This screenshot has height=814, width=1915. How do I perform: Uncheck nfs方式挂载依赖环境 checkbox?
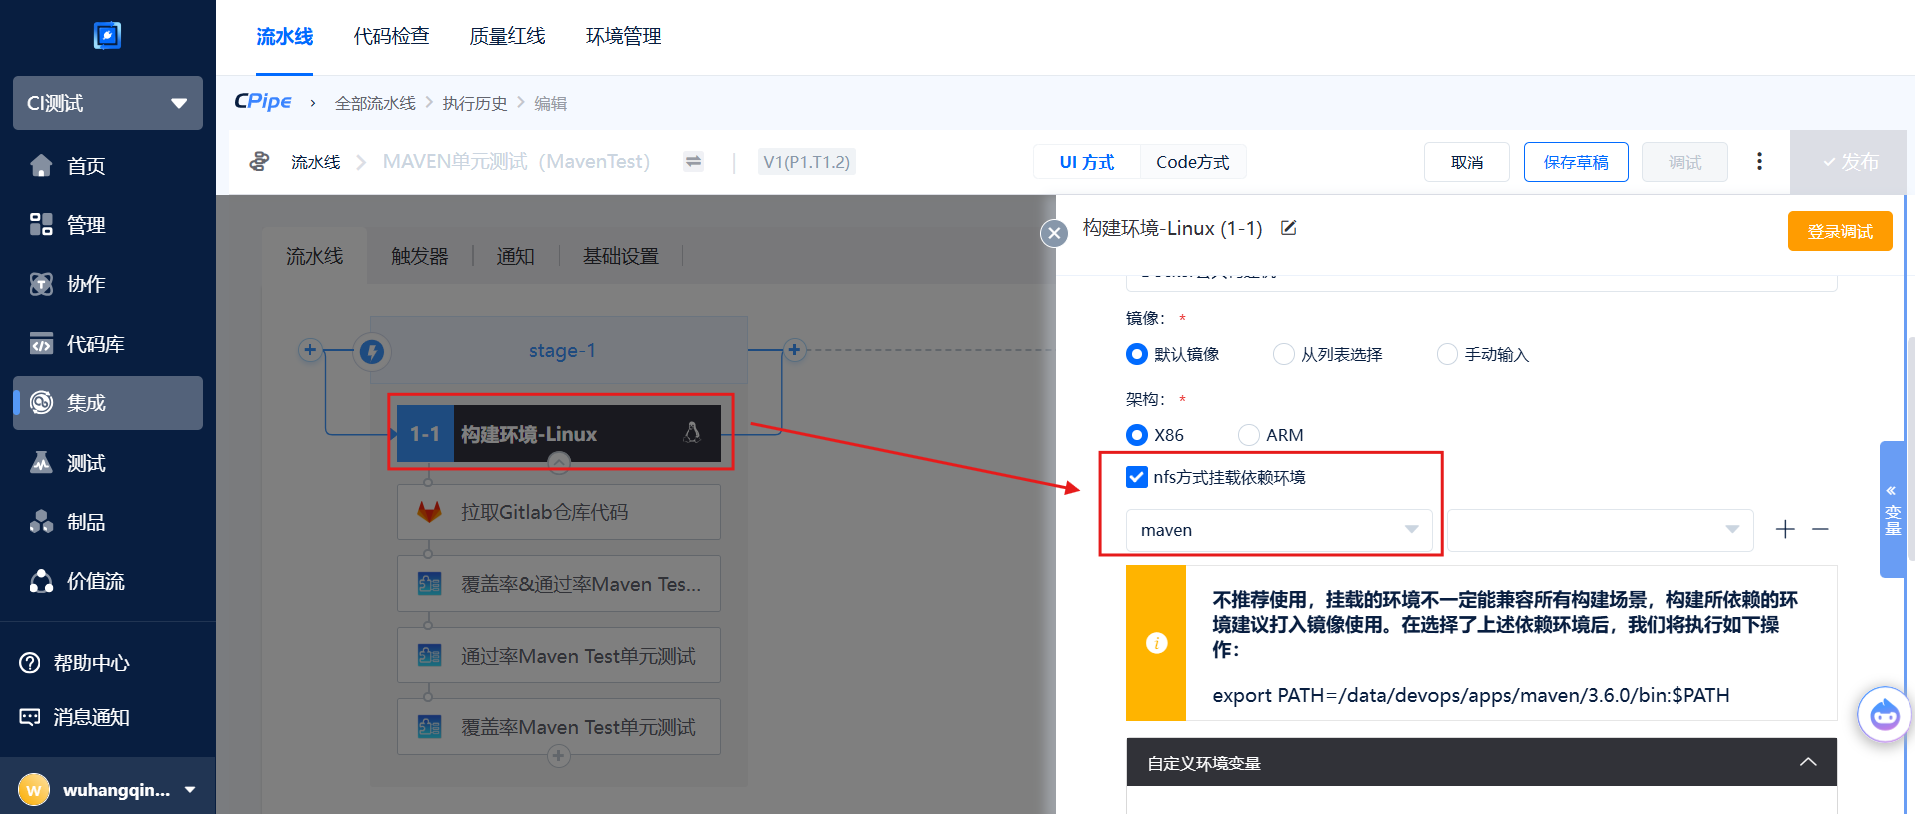pyautogui.click(x=1137, y=477)
